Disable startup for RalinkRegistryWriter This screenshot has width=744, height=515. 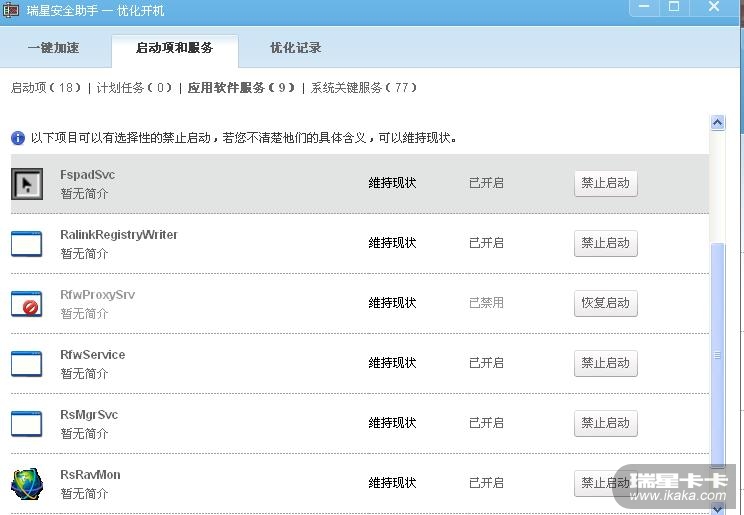point(605,243)
